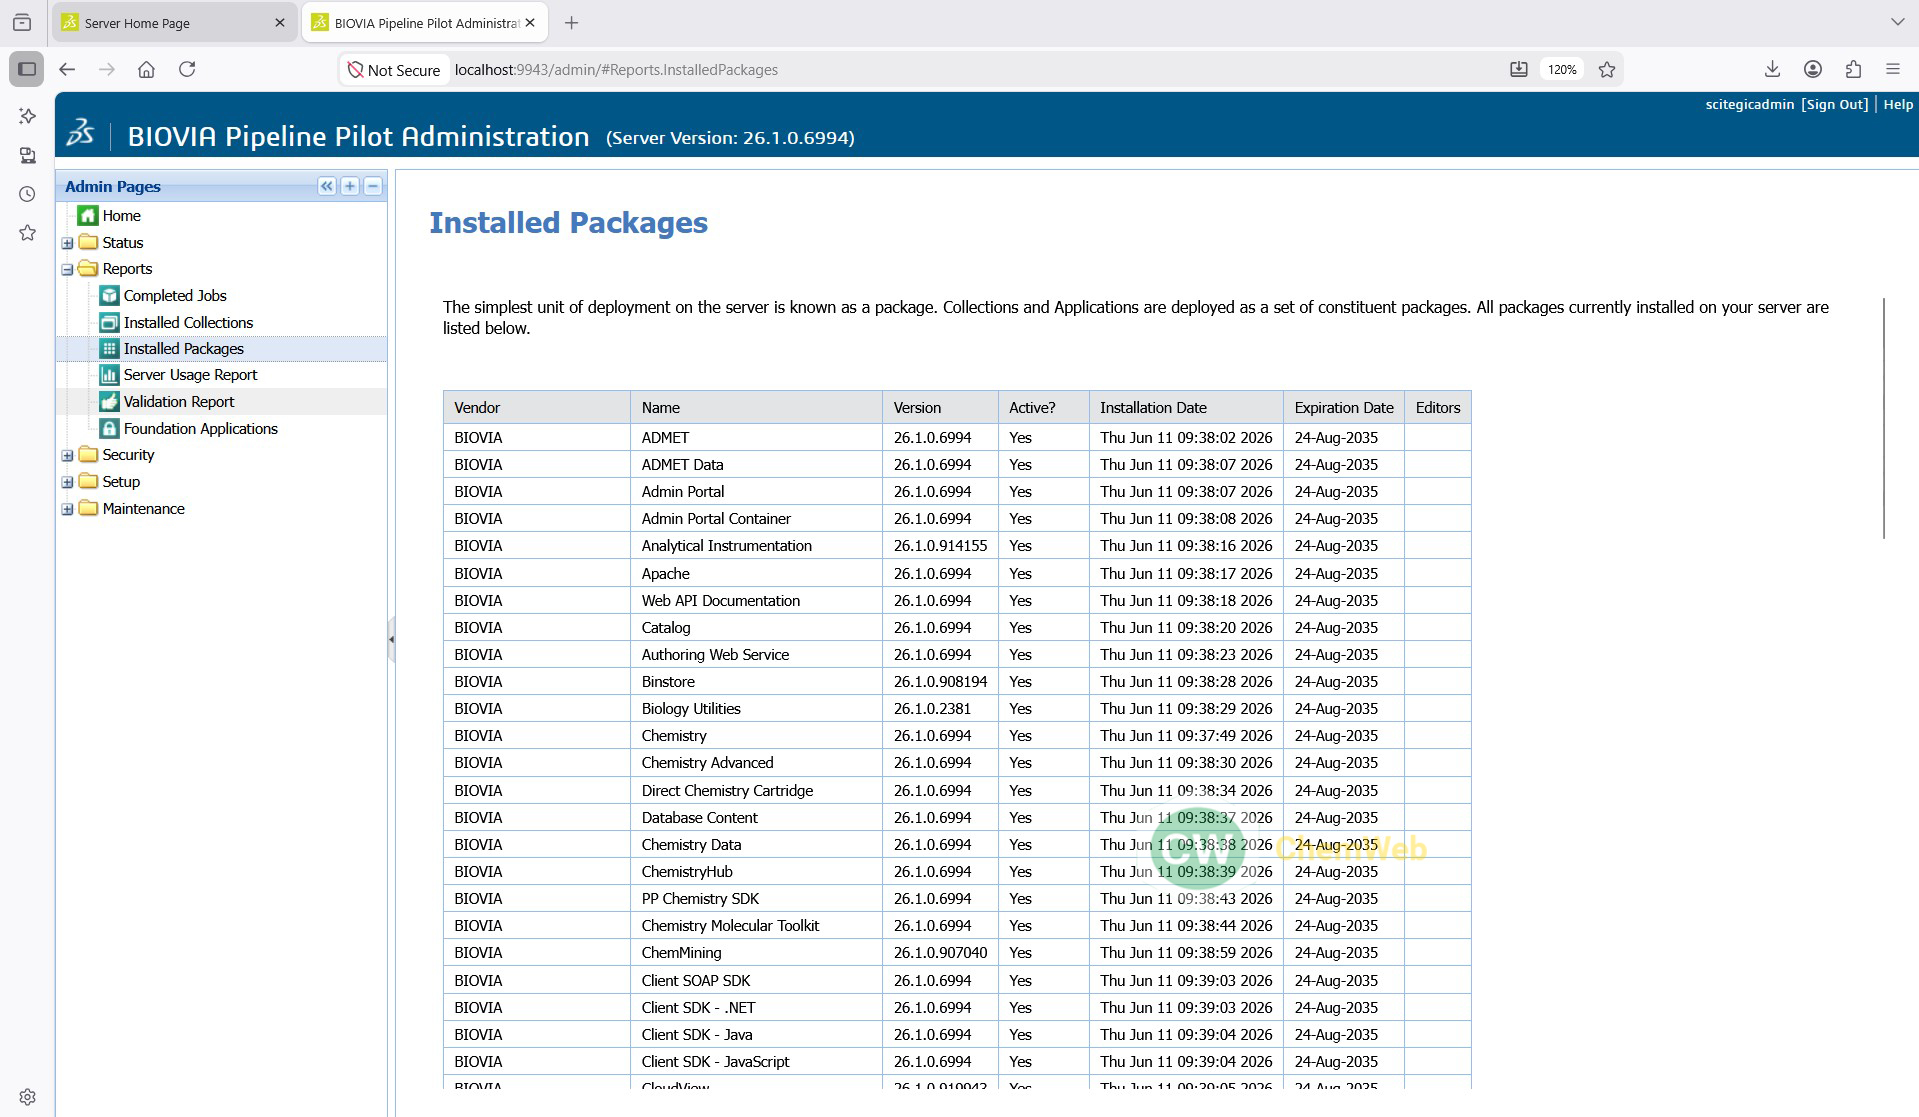1919x1117 pixels.
Task: Select the Server Usage Report chart icon
Action: (x=109, y=375)
